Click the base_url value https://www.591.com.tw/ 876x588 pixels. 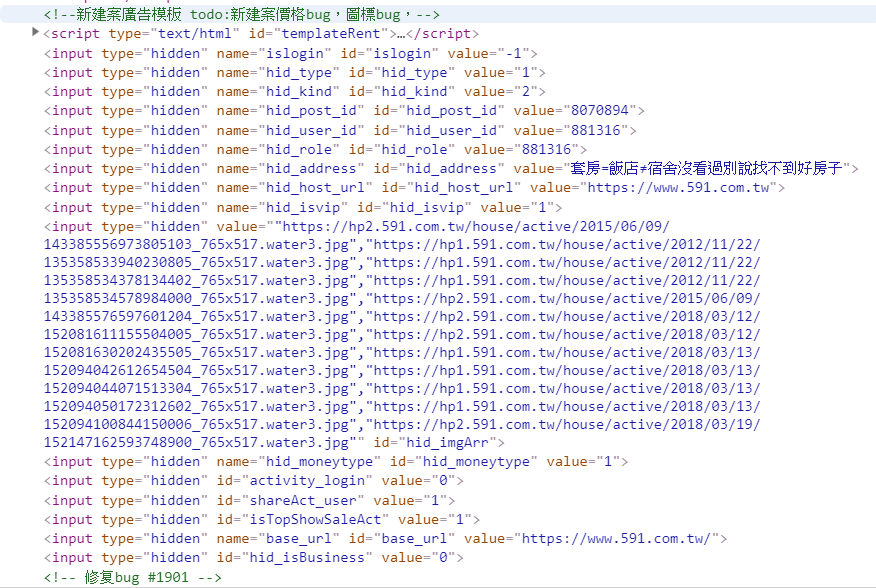click(616, 538)
